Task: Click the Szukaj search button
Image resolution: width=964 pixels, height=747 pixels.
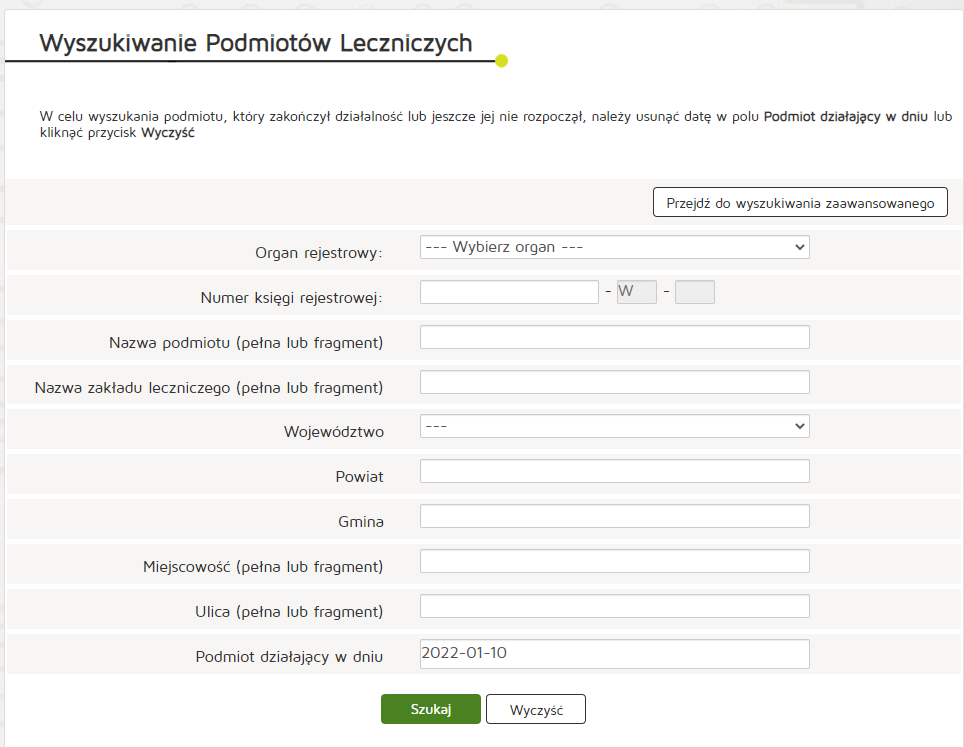Action: [x=430, y=709]
